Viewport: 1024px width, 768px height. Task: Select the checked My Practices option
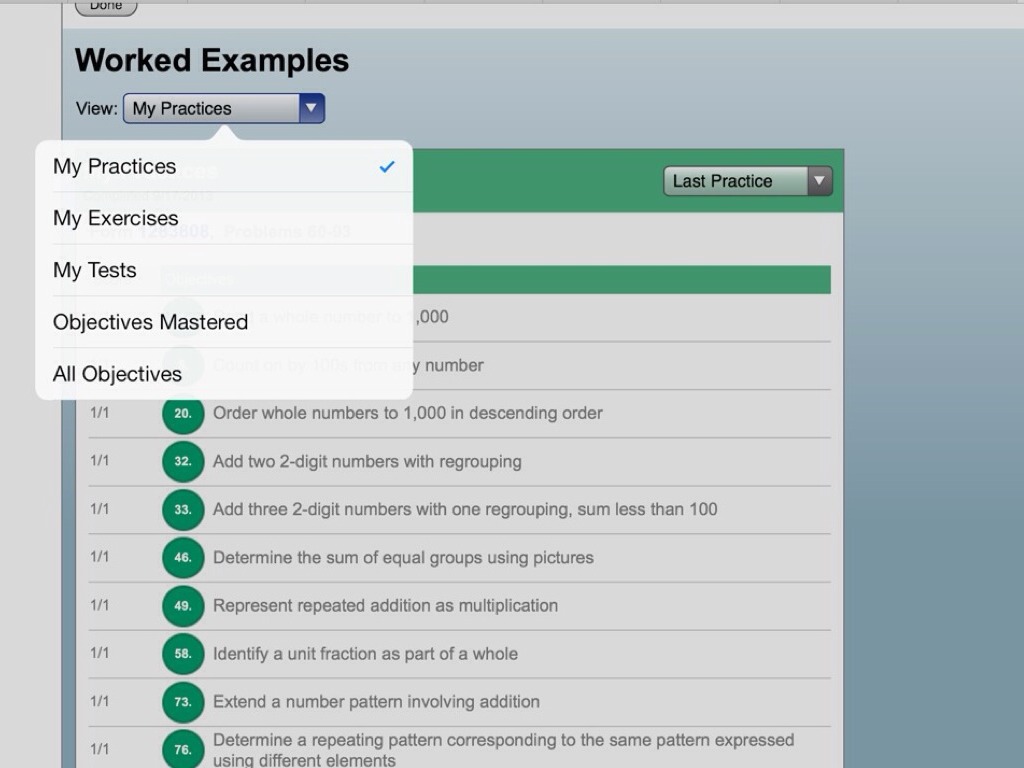(224, 167)
